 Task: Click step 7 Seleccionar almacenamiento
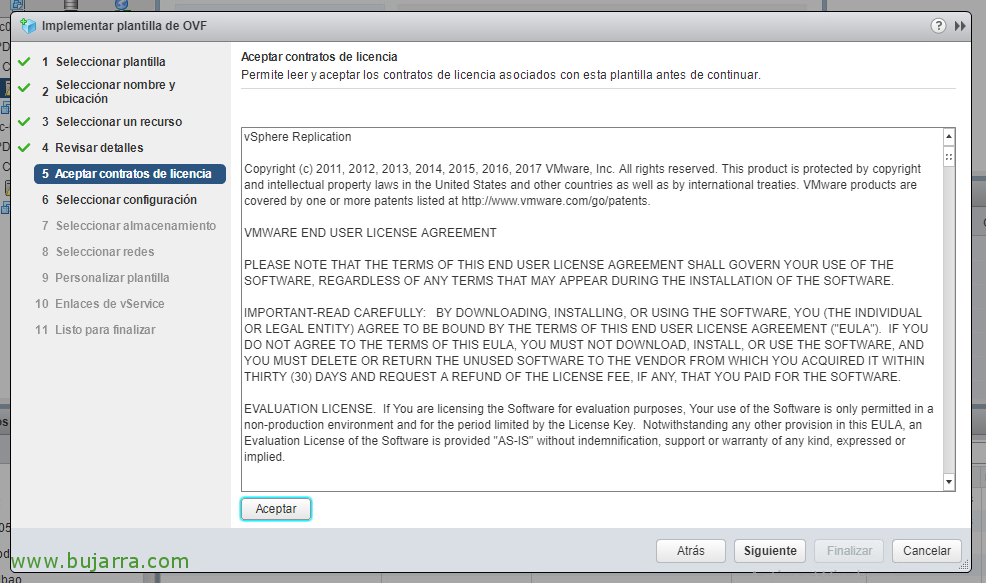[x=129, y=226]
